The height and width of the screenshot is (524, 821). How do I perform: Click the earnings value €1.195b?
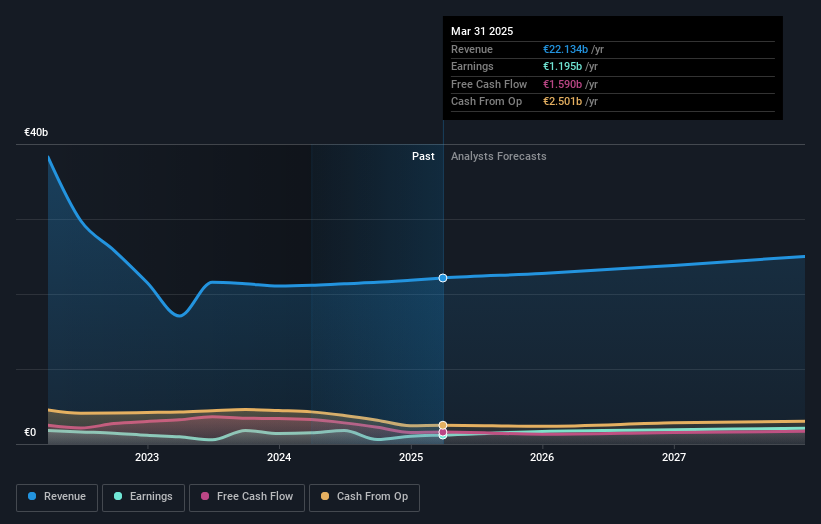coord(562,66)
